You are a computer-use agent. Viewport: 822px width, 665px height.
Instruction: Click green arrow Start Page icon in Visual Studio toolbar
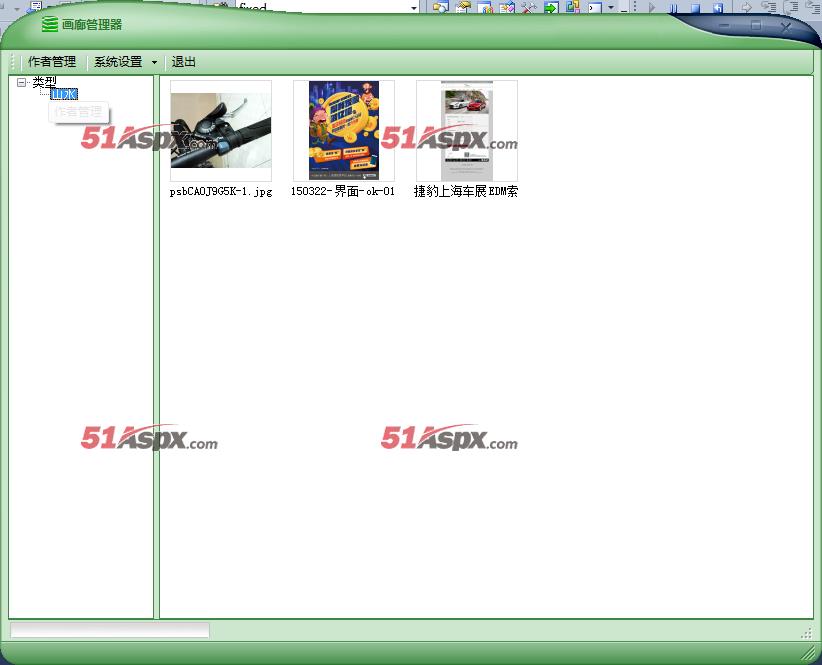551,7
